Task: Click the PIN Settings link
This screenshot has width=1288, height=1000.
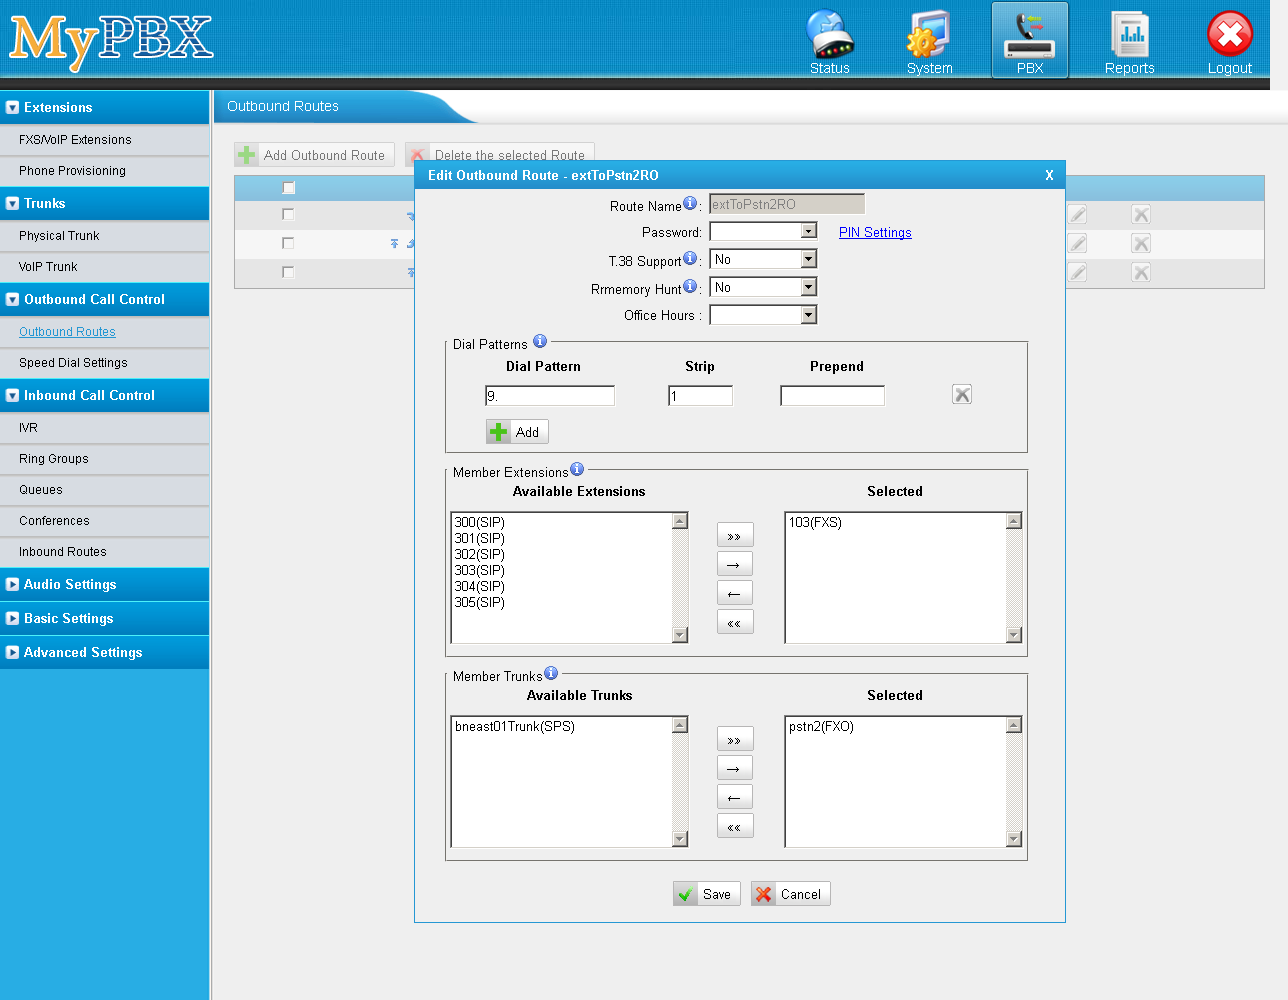Action: coord(875,232)
